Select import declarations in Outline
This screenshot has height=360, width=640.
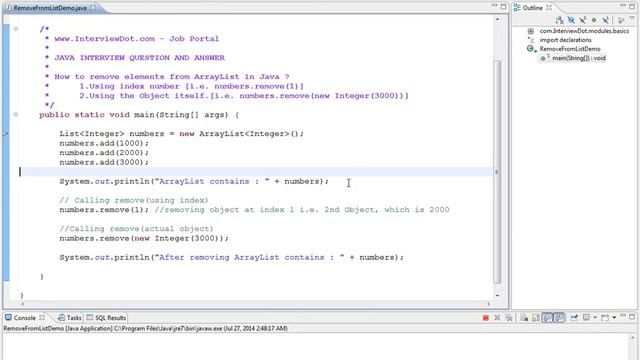[565, 40]
